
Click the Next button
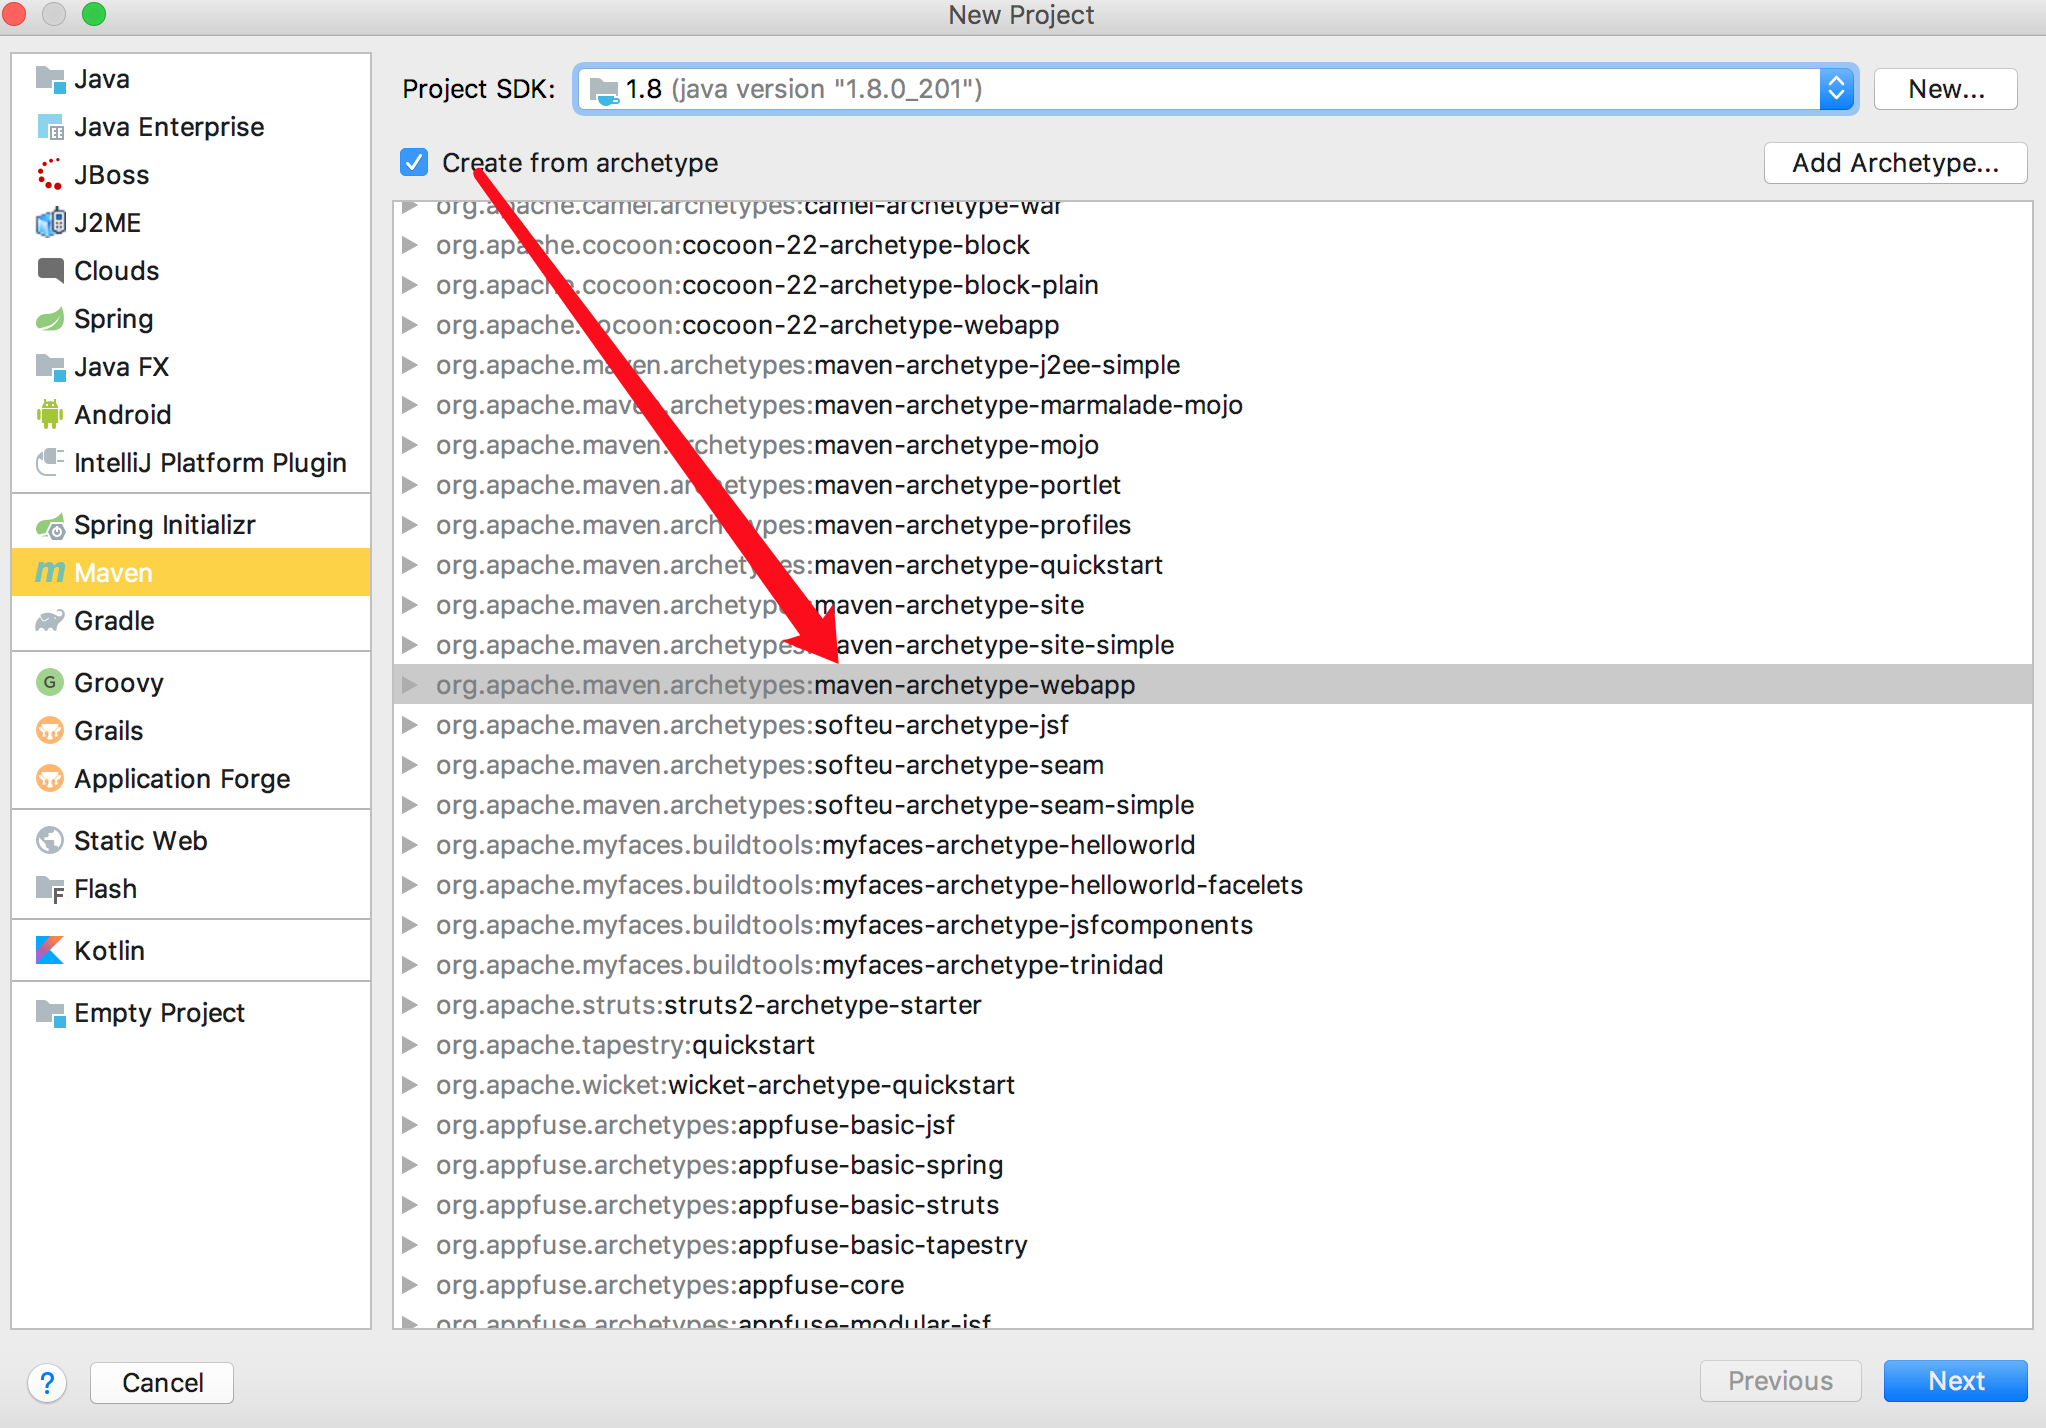click(1955, 1381)
